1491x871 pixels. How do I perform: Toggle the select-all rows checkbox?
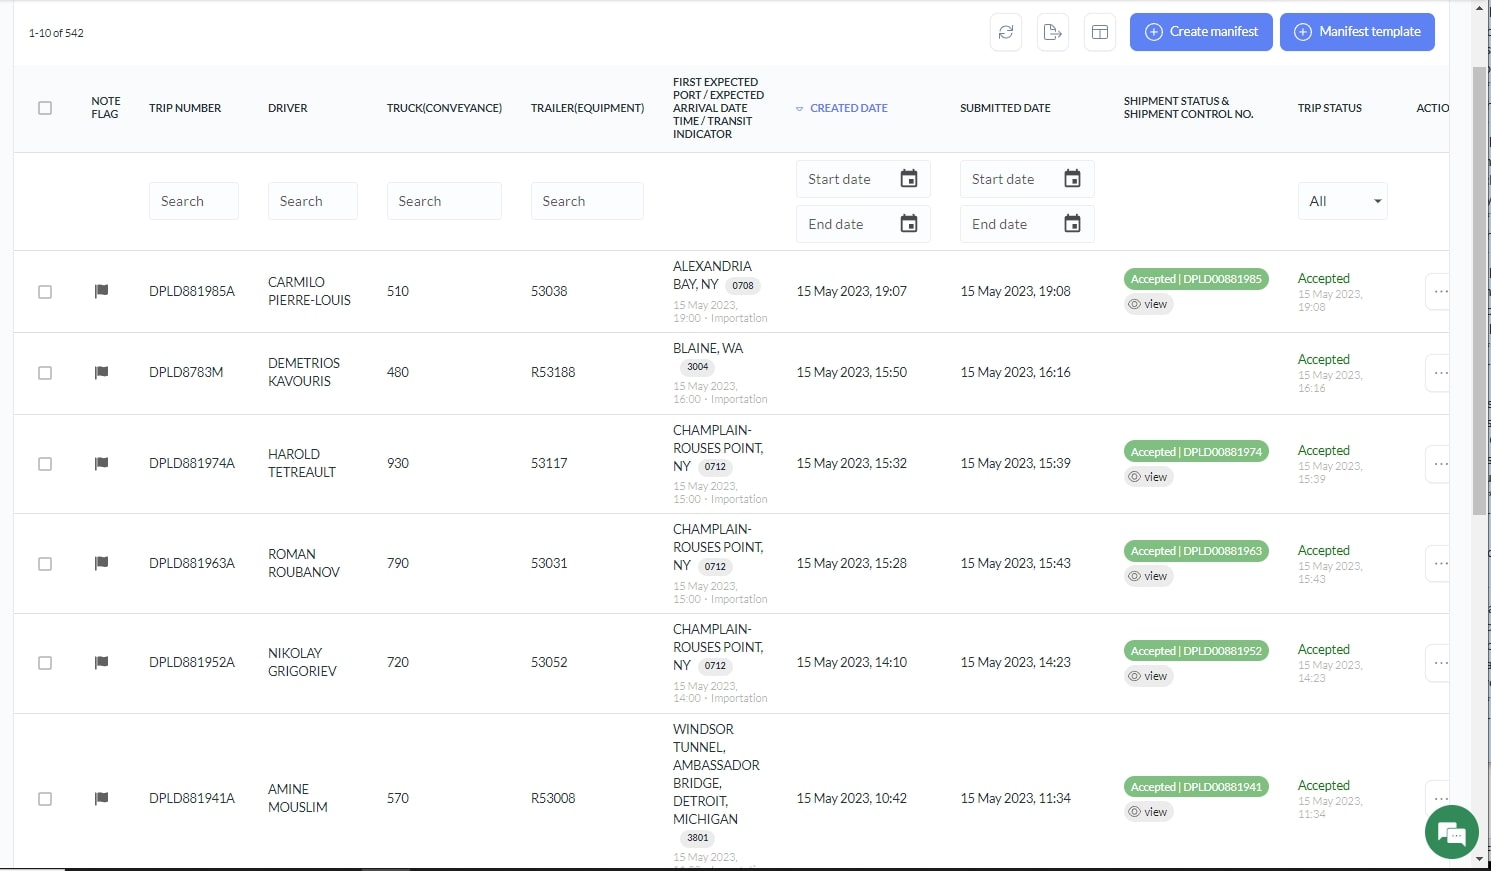pyautogui.click(x=45, y=108)
